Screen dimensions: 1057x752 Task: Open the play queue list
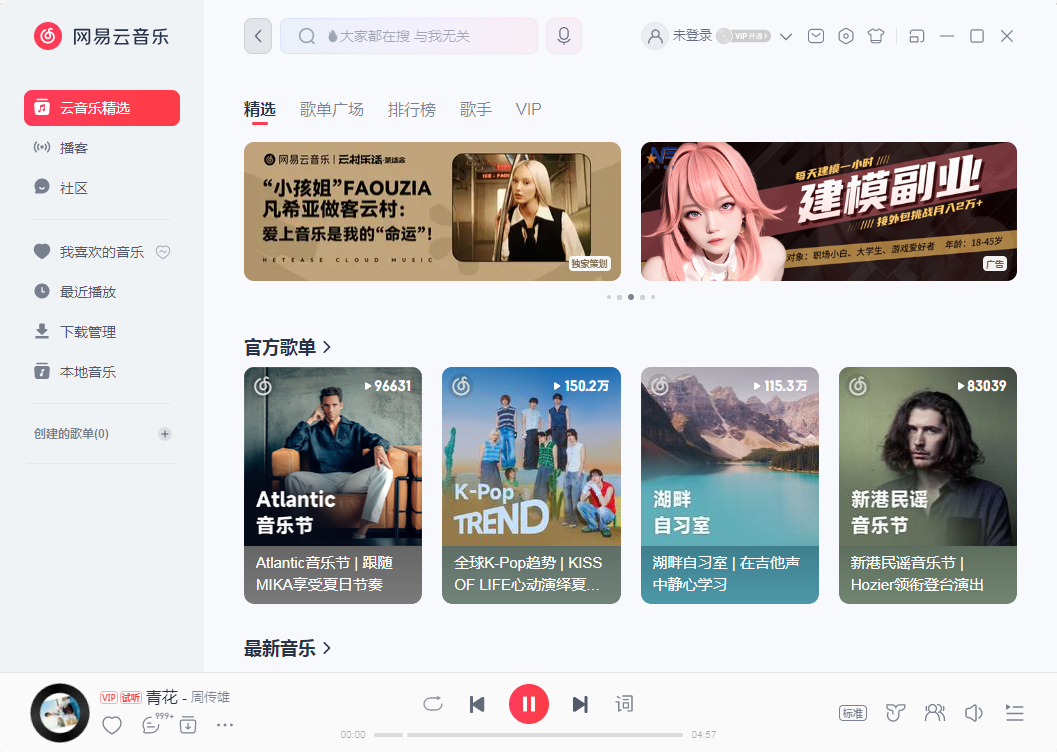(1015, 713)
